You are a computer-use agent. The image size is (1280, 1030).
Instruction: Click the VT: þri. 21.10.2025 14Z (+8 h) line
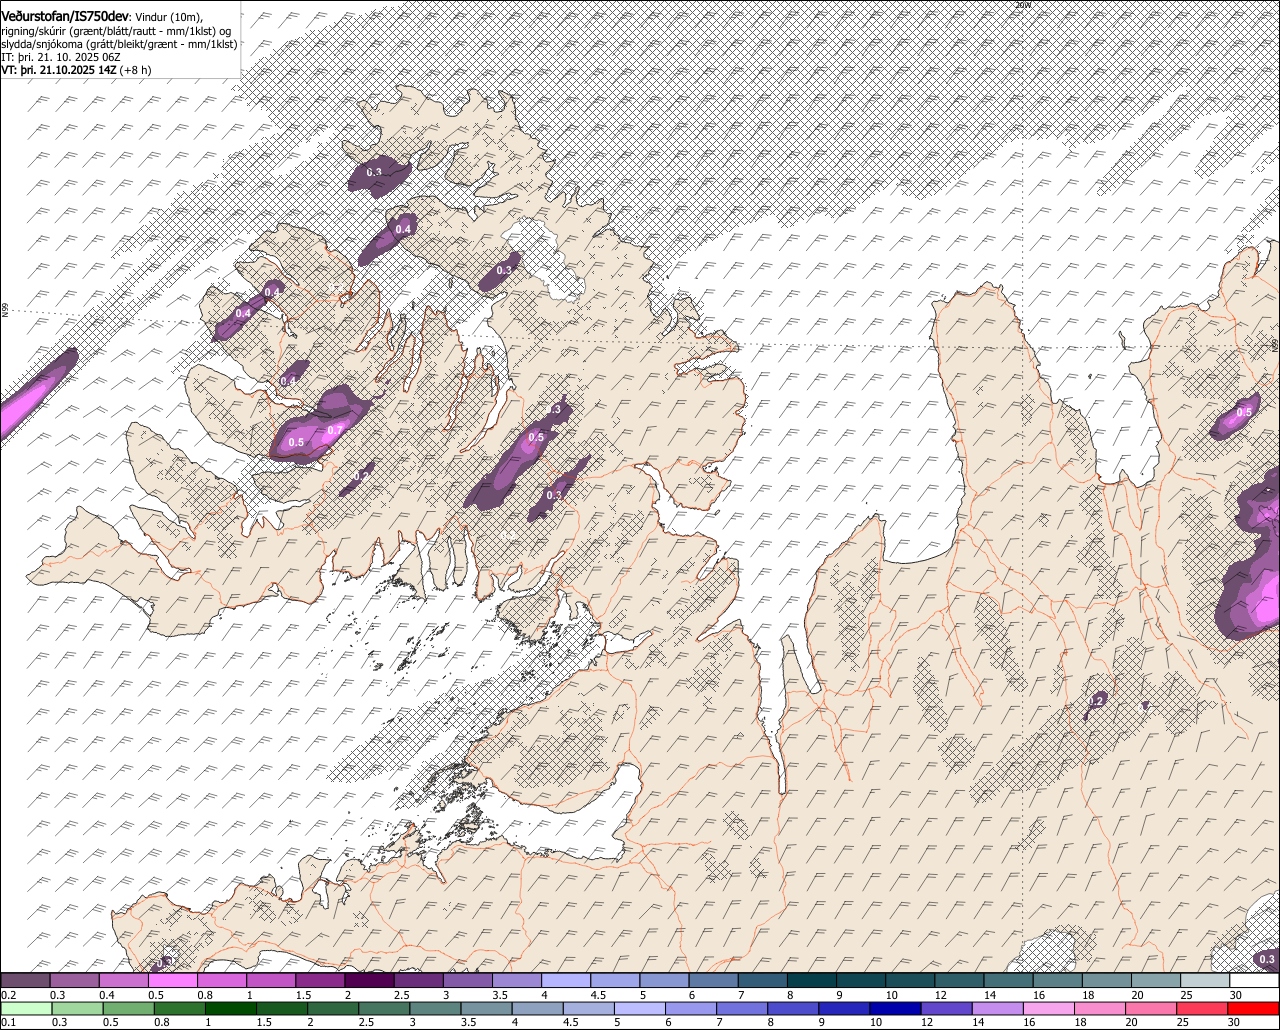77,70
